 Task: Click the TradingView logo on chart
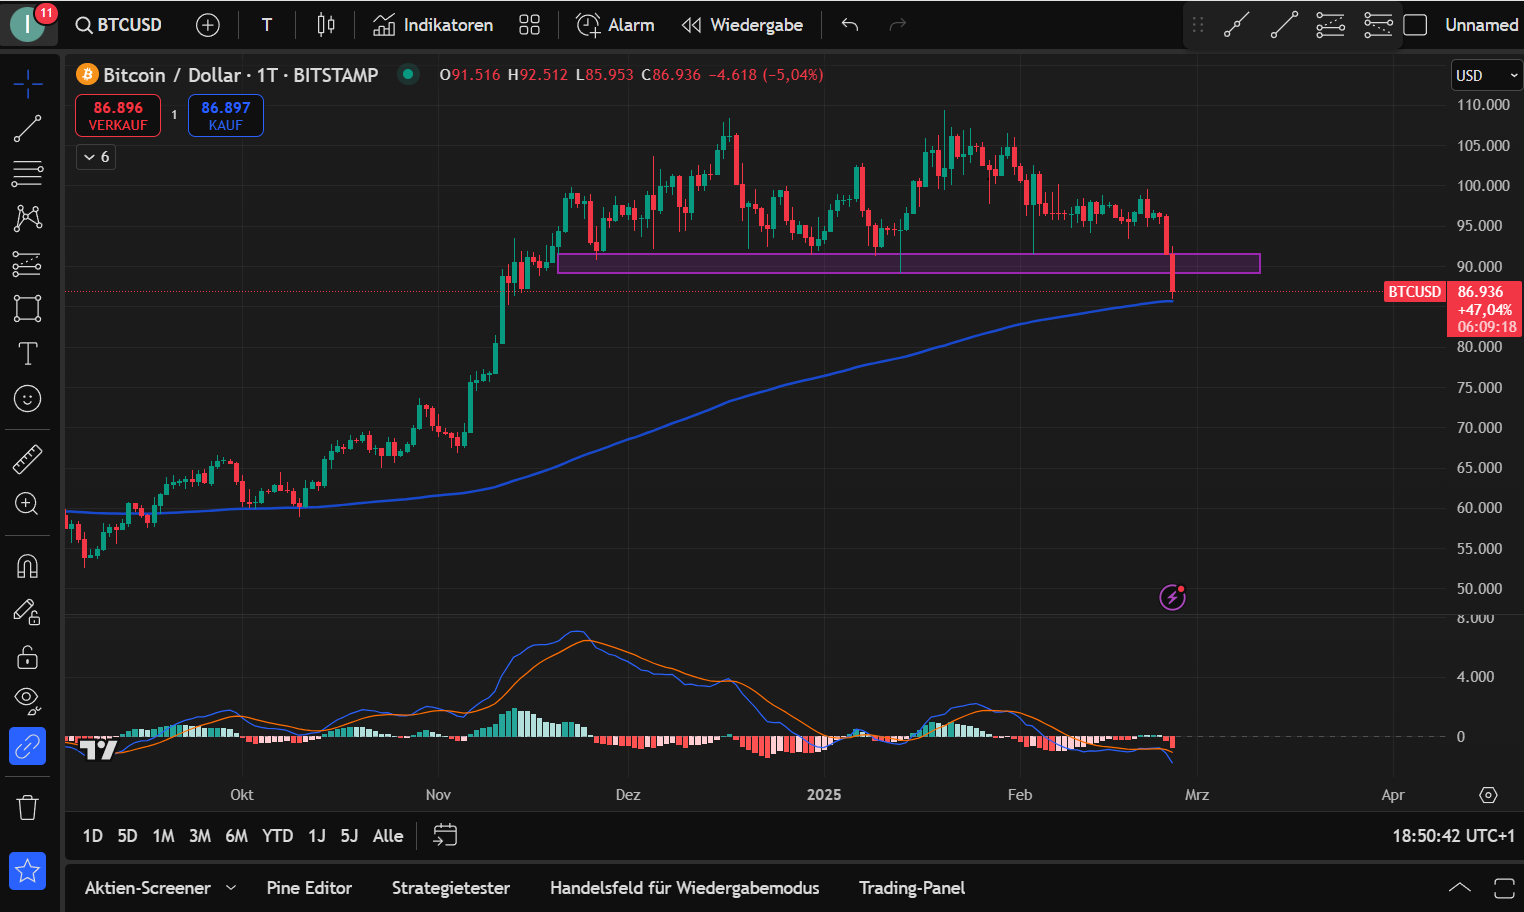98,749
